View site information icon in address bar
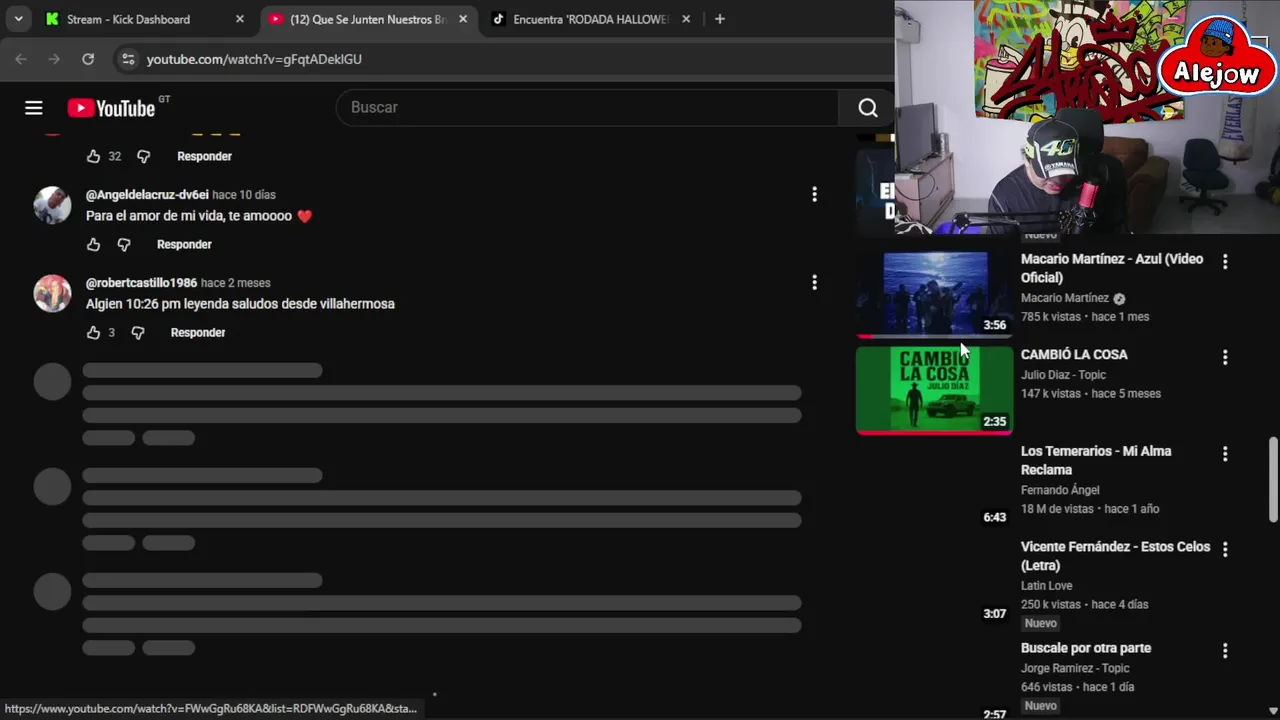Viewport: 1280px width, 720px height. tap(128, 59)
